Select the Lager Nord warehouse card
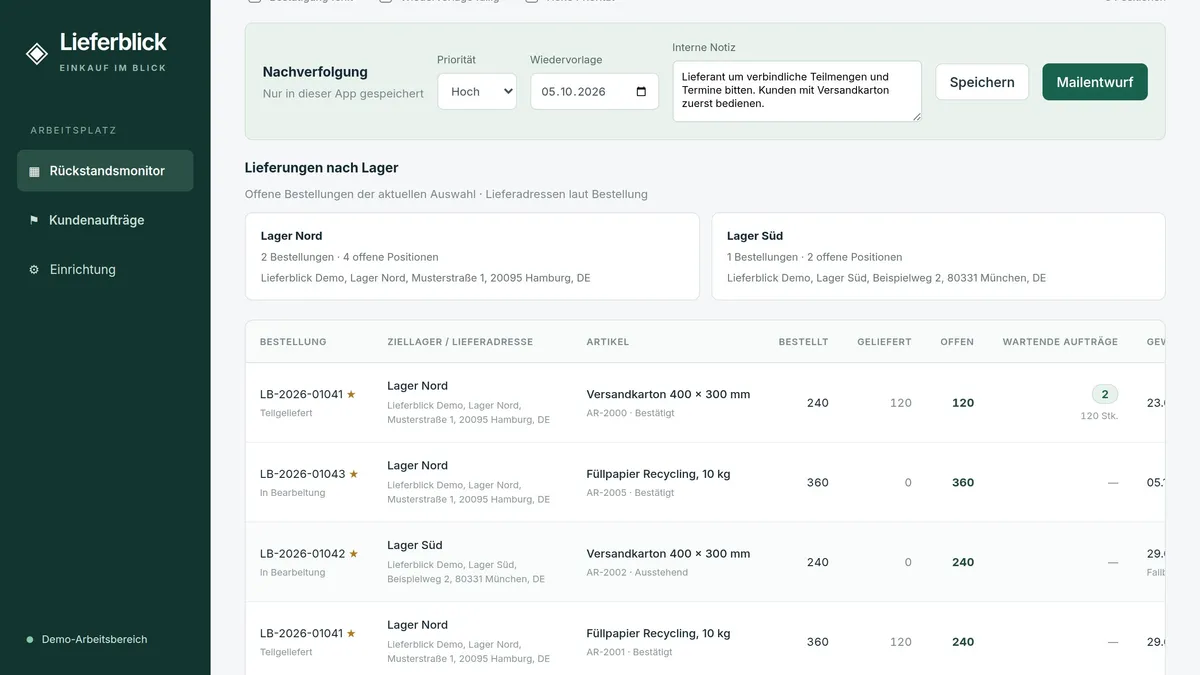 [x=472, y=256]
